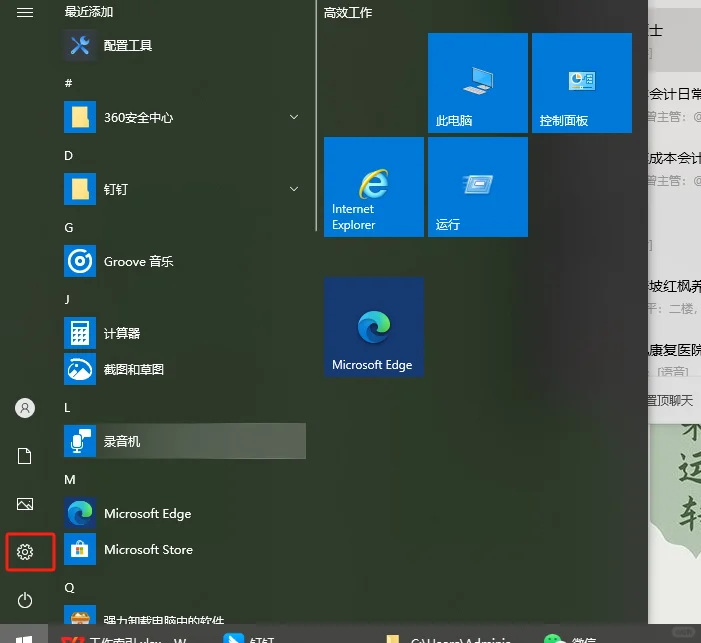Switch to the WPS document taskbar item
The height and width of the screenshot is (643, 701).
(124, 637)
